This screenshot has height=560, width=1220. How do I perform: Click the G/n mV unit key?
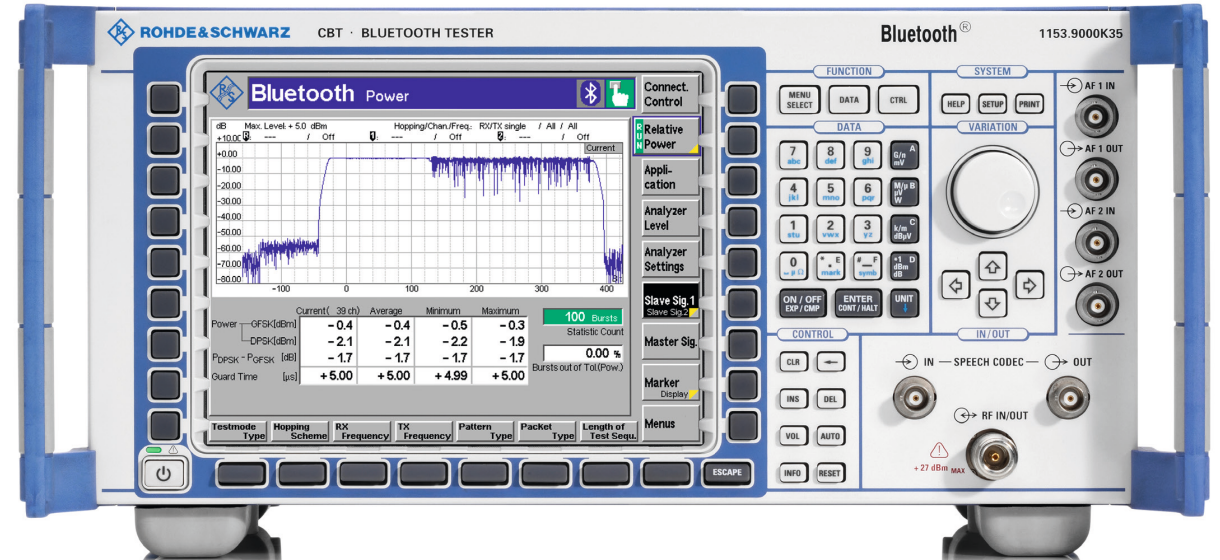point(904,154)
